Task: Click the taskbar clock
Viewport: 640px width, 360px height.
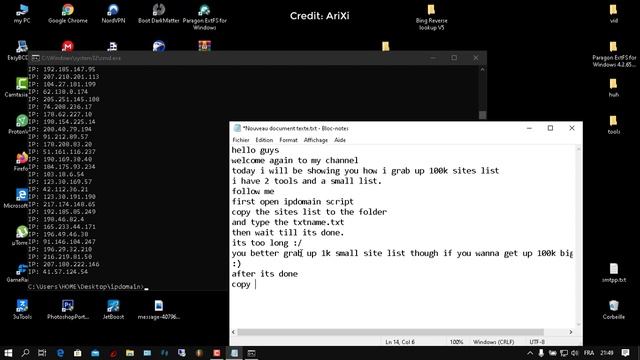Action: click(x=607, y=353)
